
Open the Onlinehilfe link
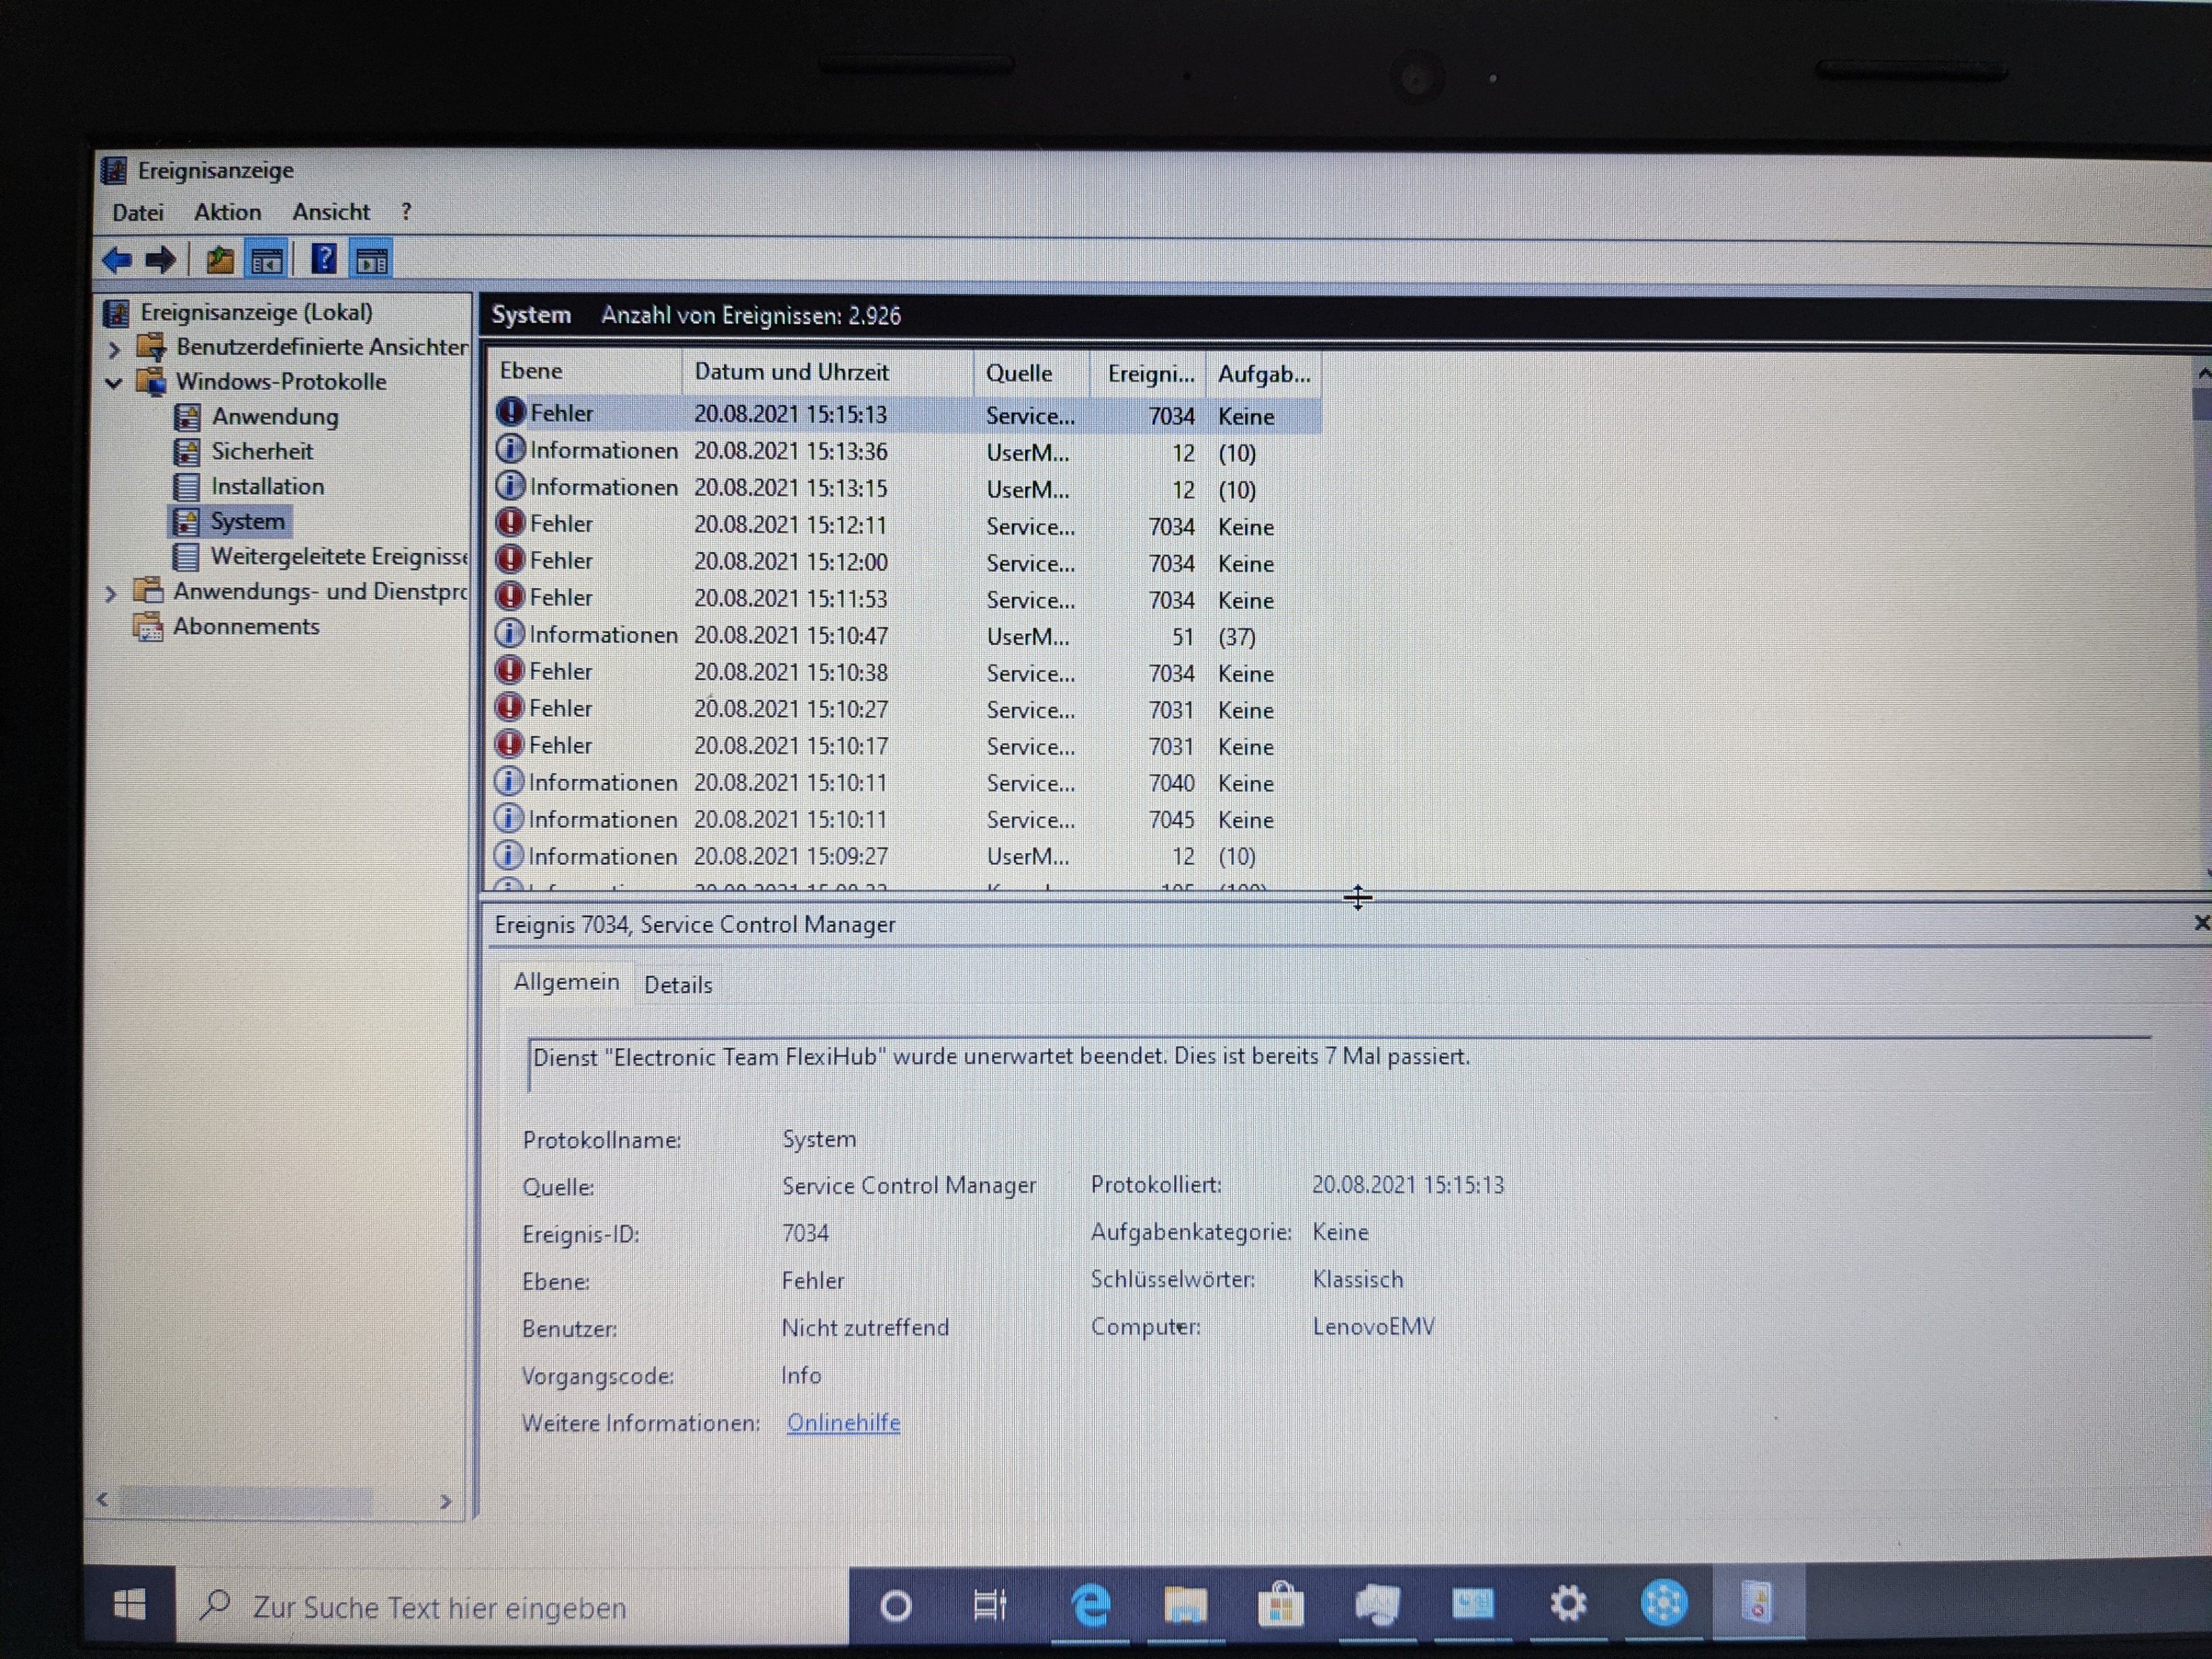[x=843, y=1422]
